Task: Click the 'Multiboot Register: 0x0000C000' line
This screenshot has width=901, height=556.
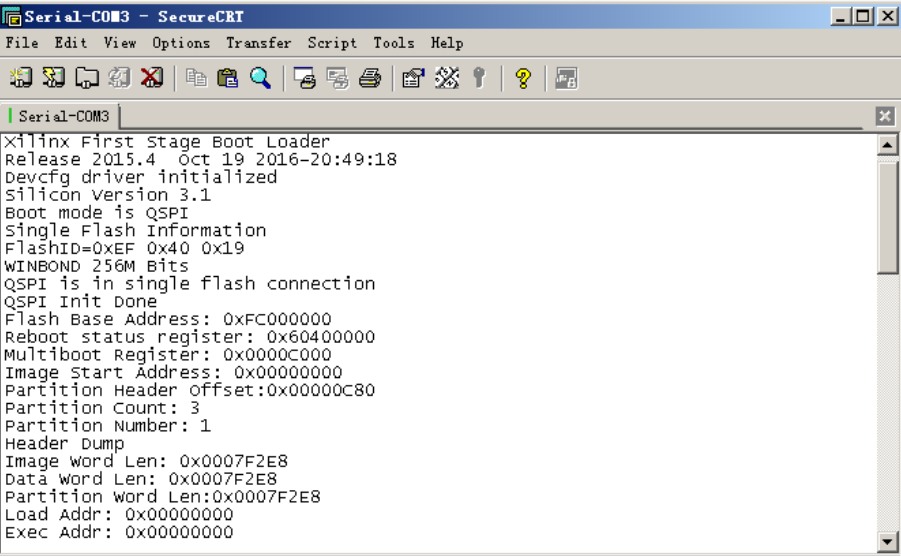Action: pos(168,355)
